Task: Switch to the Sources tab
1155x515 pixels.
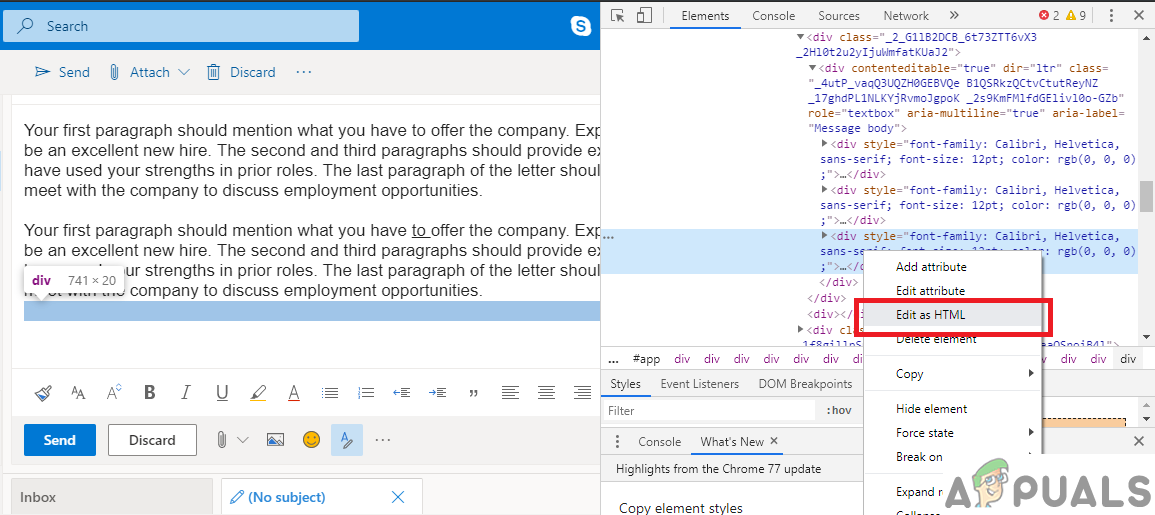Action: 838,15
